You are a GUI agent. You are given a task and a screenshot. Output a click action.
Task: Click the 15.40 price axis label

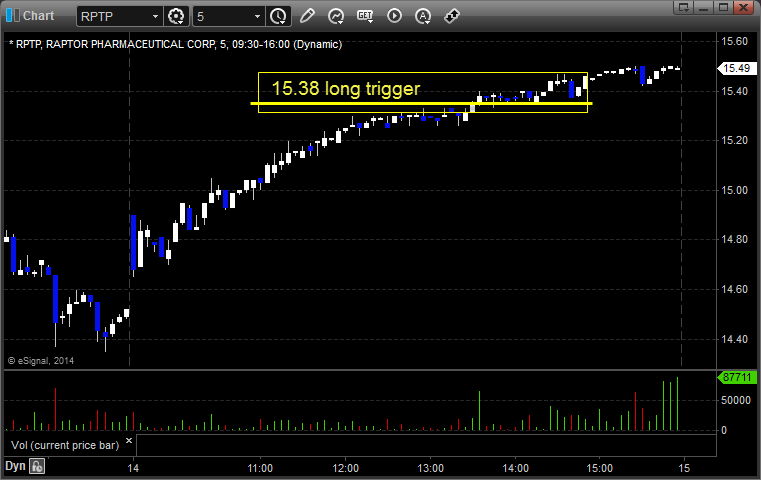point(734,91)
